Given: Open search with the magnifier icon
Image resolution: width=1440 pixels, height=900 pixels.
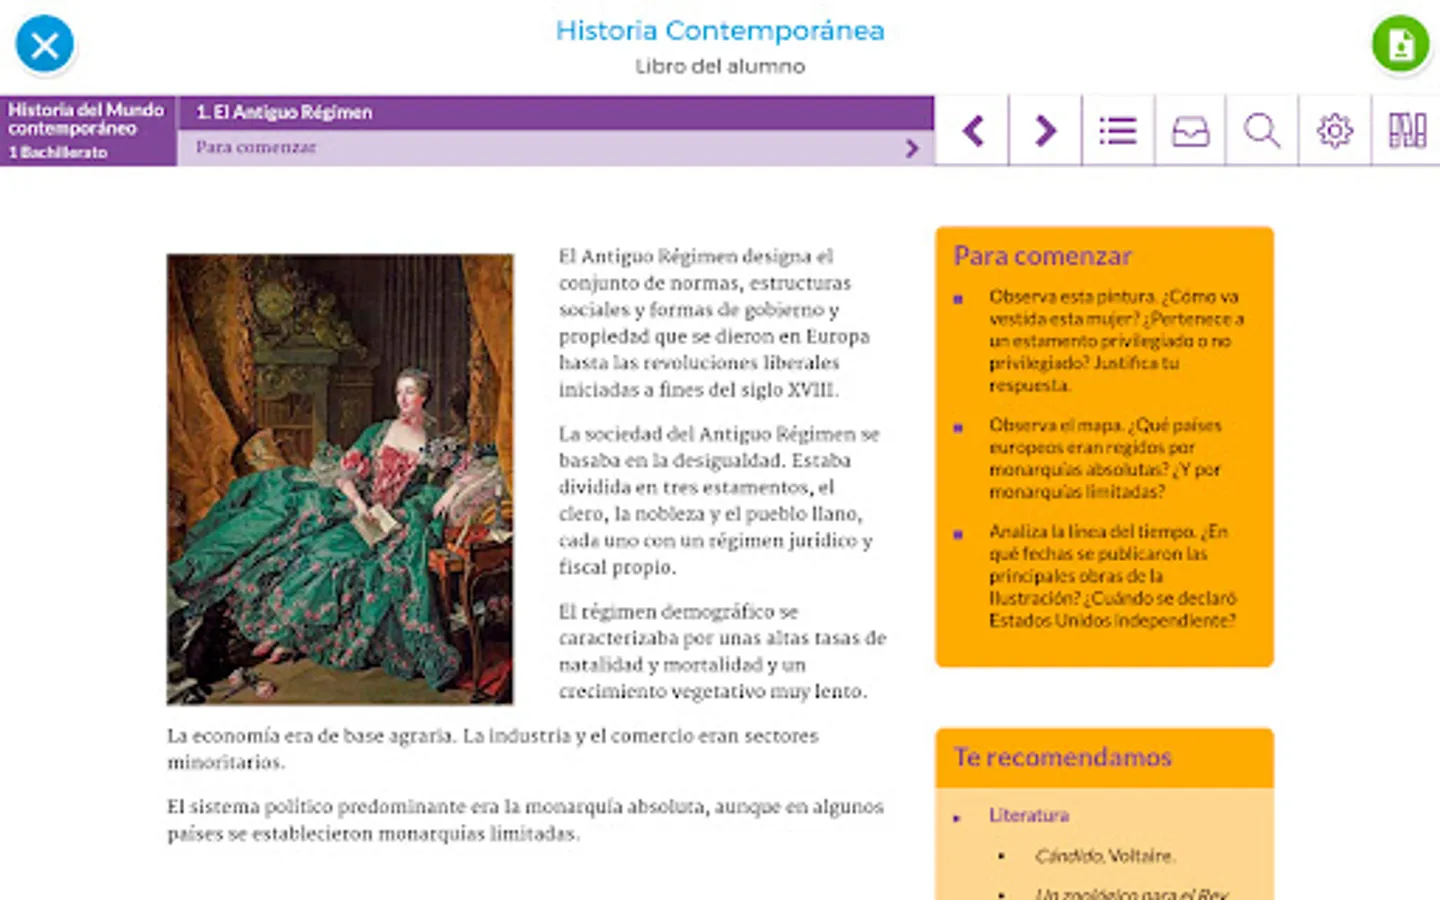Looking at the screenshot, I should (x=1262, y=130).
